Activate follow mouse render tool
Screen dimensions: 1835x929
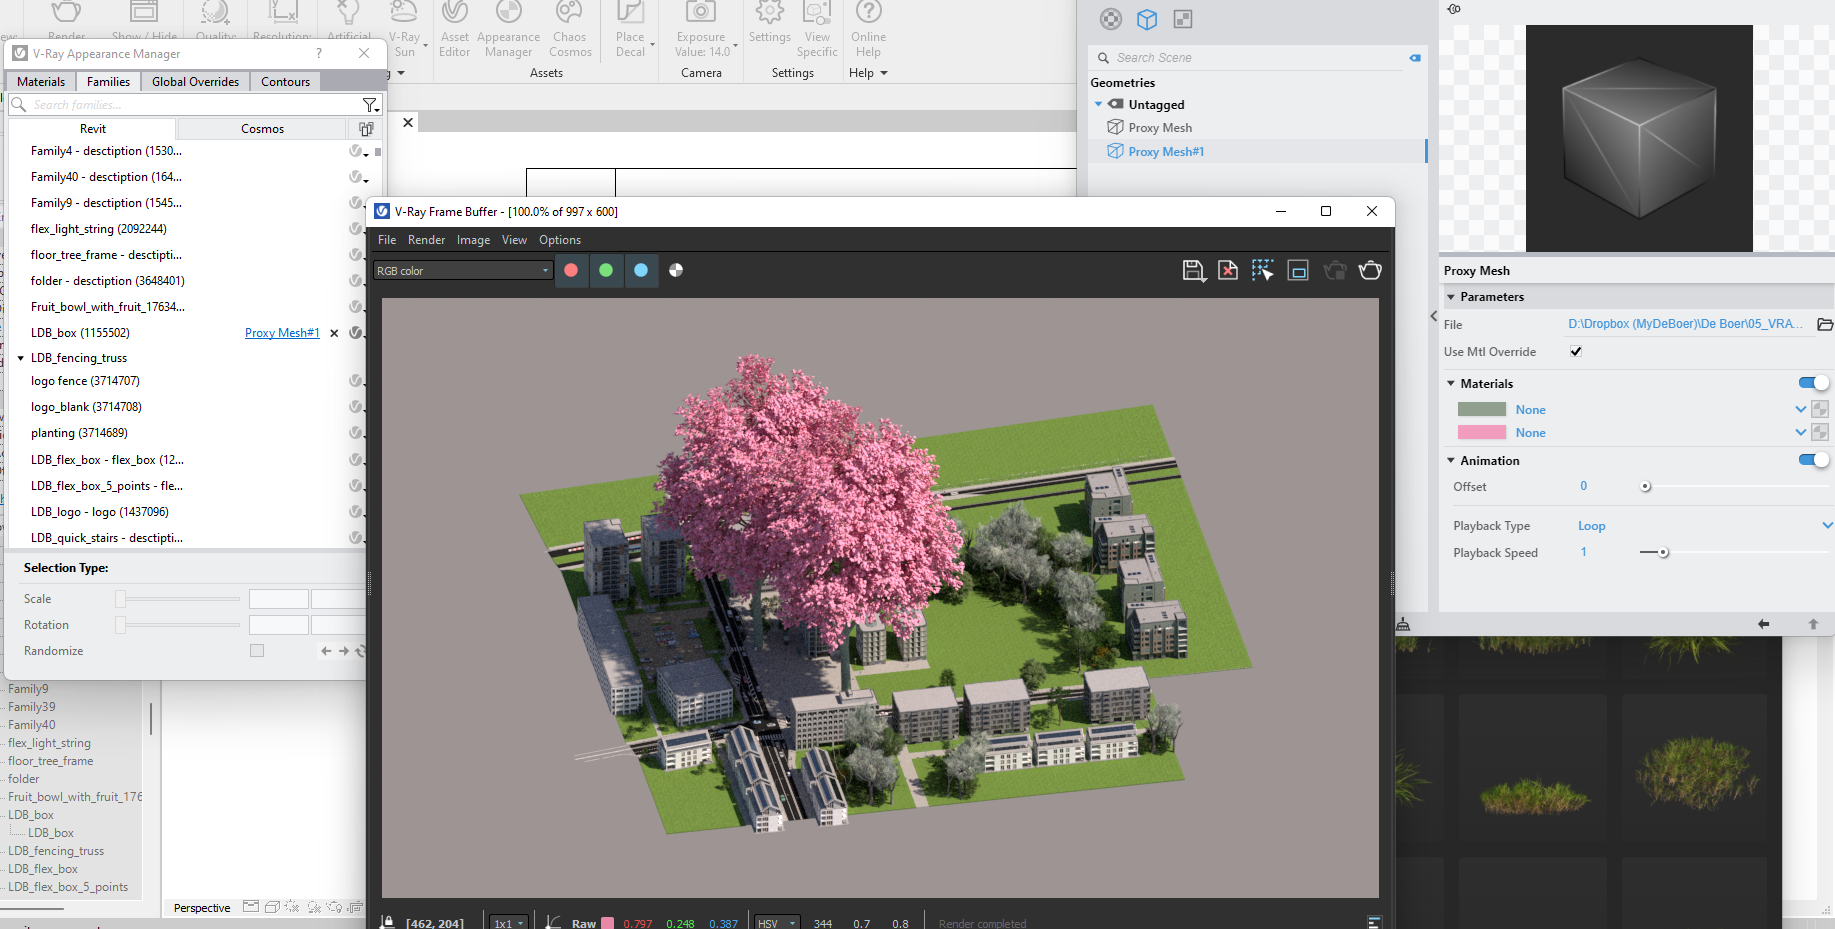[x=1262, y=270]
